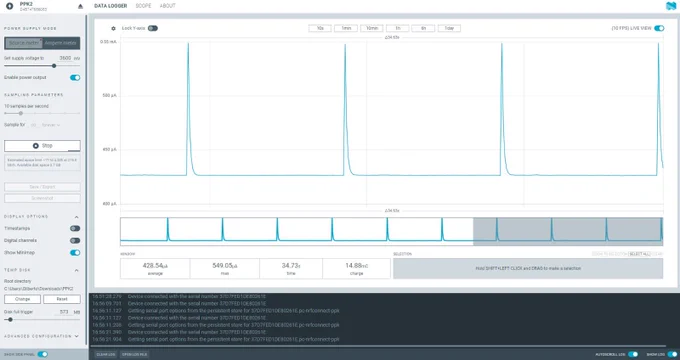Toggle Lock Y-axis switch
The height and width of the screenshot is (360, 680).
pyautogui.click(x=153, y=28)
